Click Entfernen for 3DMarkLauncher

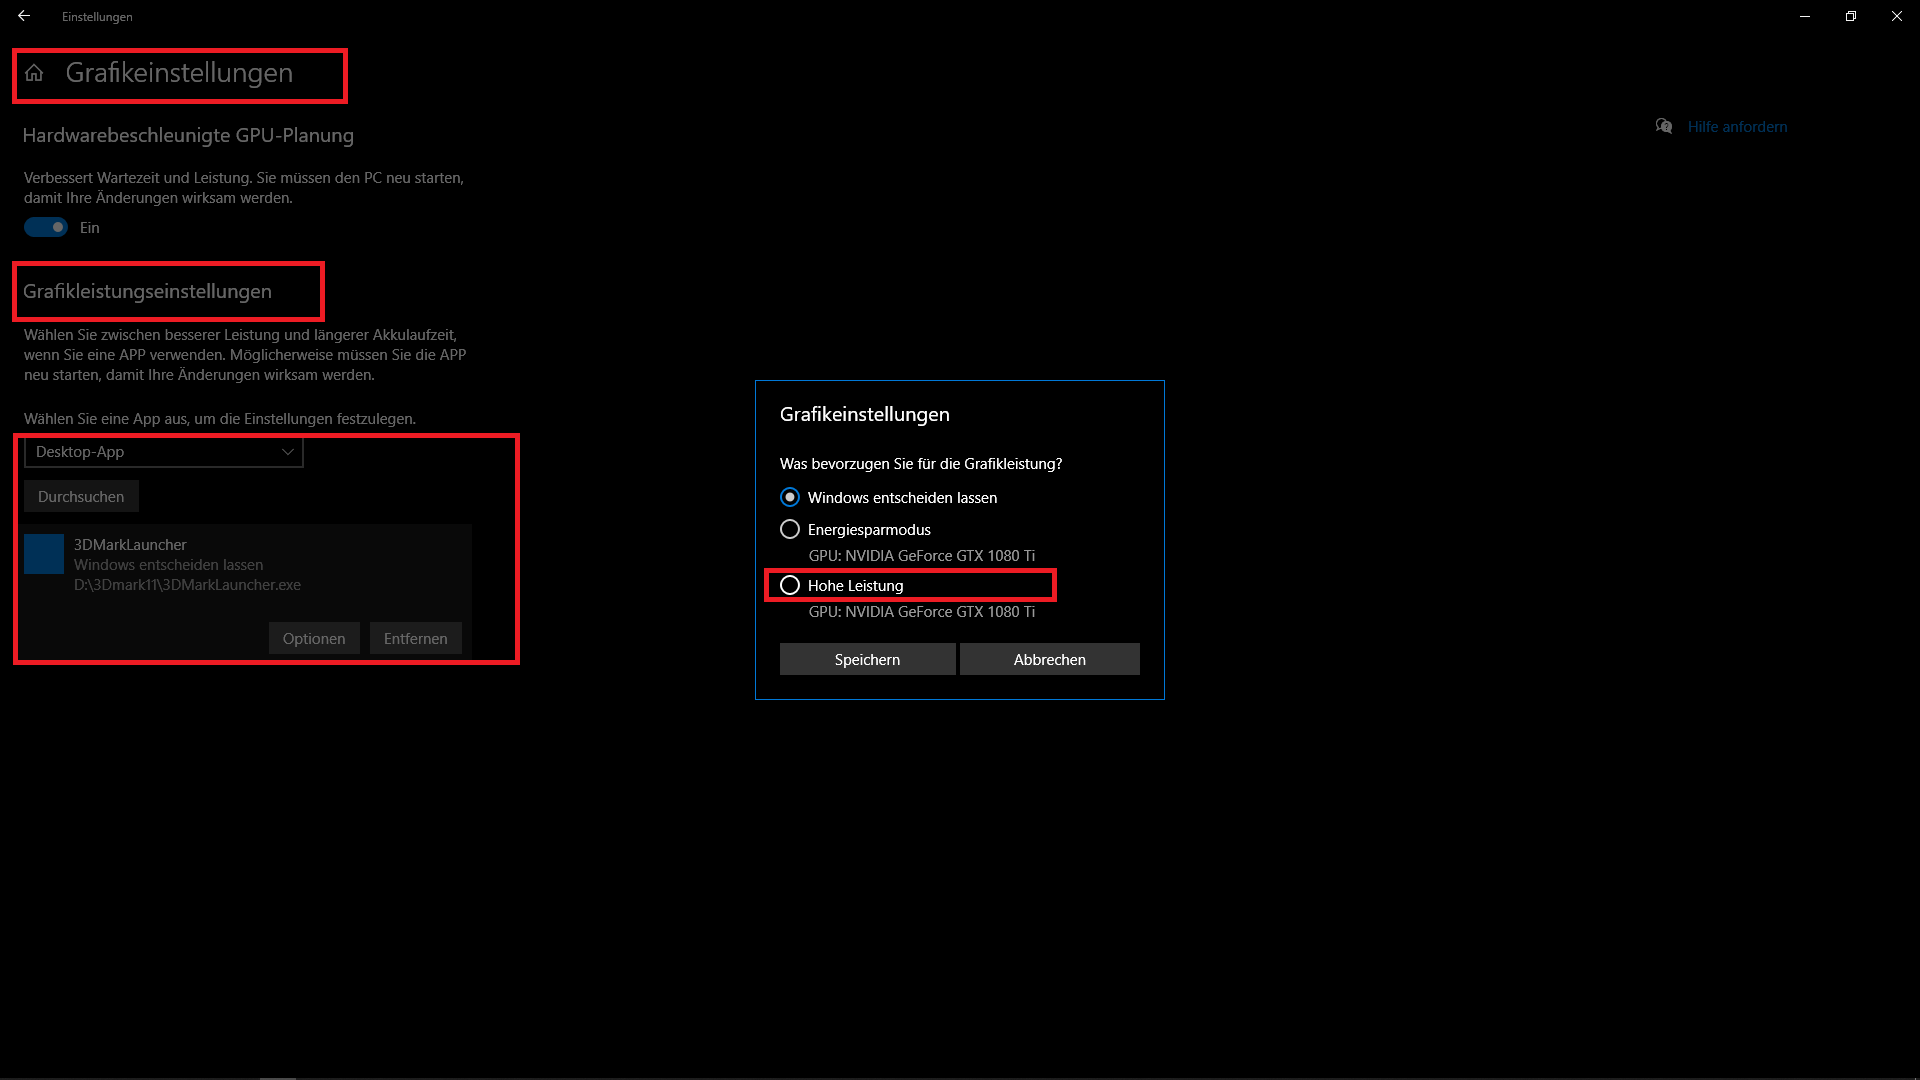click(415, 638)
